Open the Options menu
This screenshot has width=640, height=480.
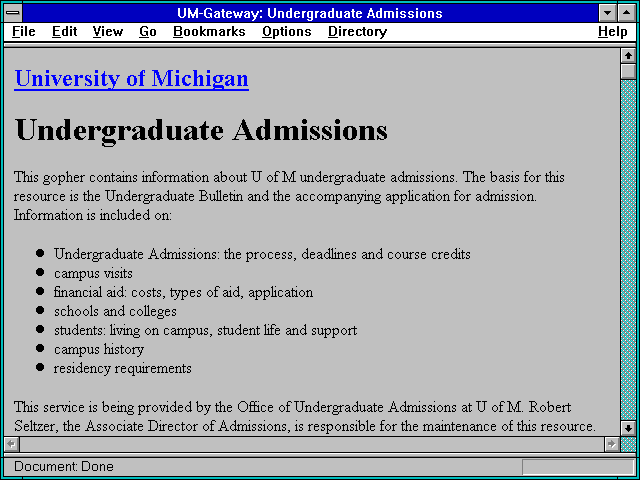pos(287,31)
